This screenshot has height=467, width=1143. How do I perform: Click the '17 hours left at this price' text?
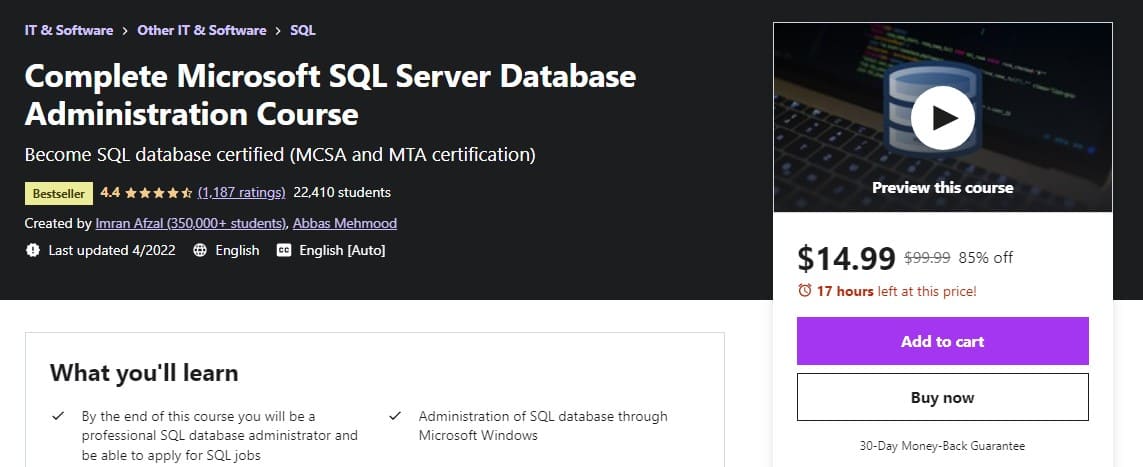[x=897, y=291]
